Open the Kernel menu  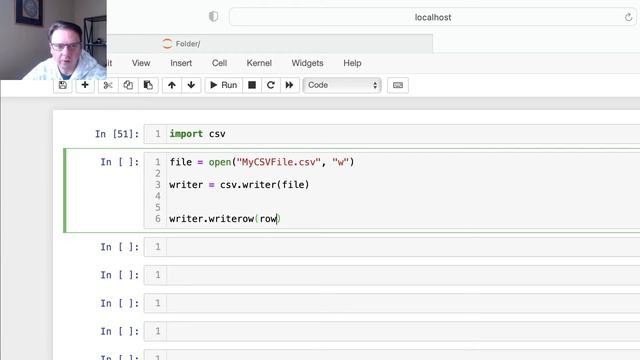point(259,63)
